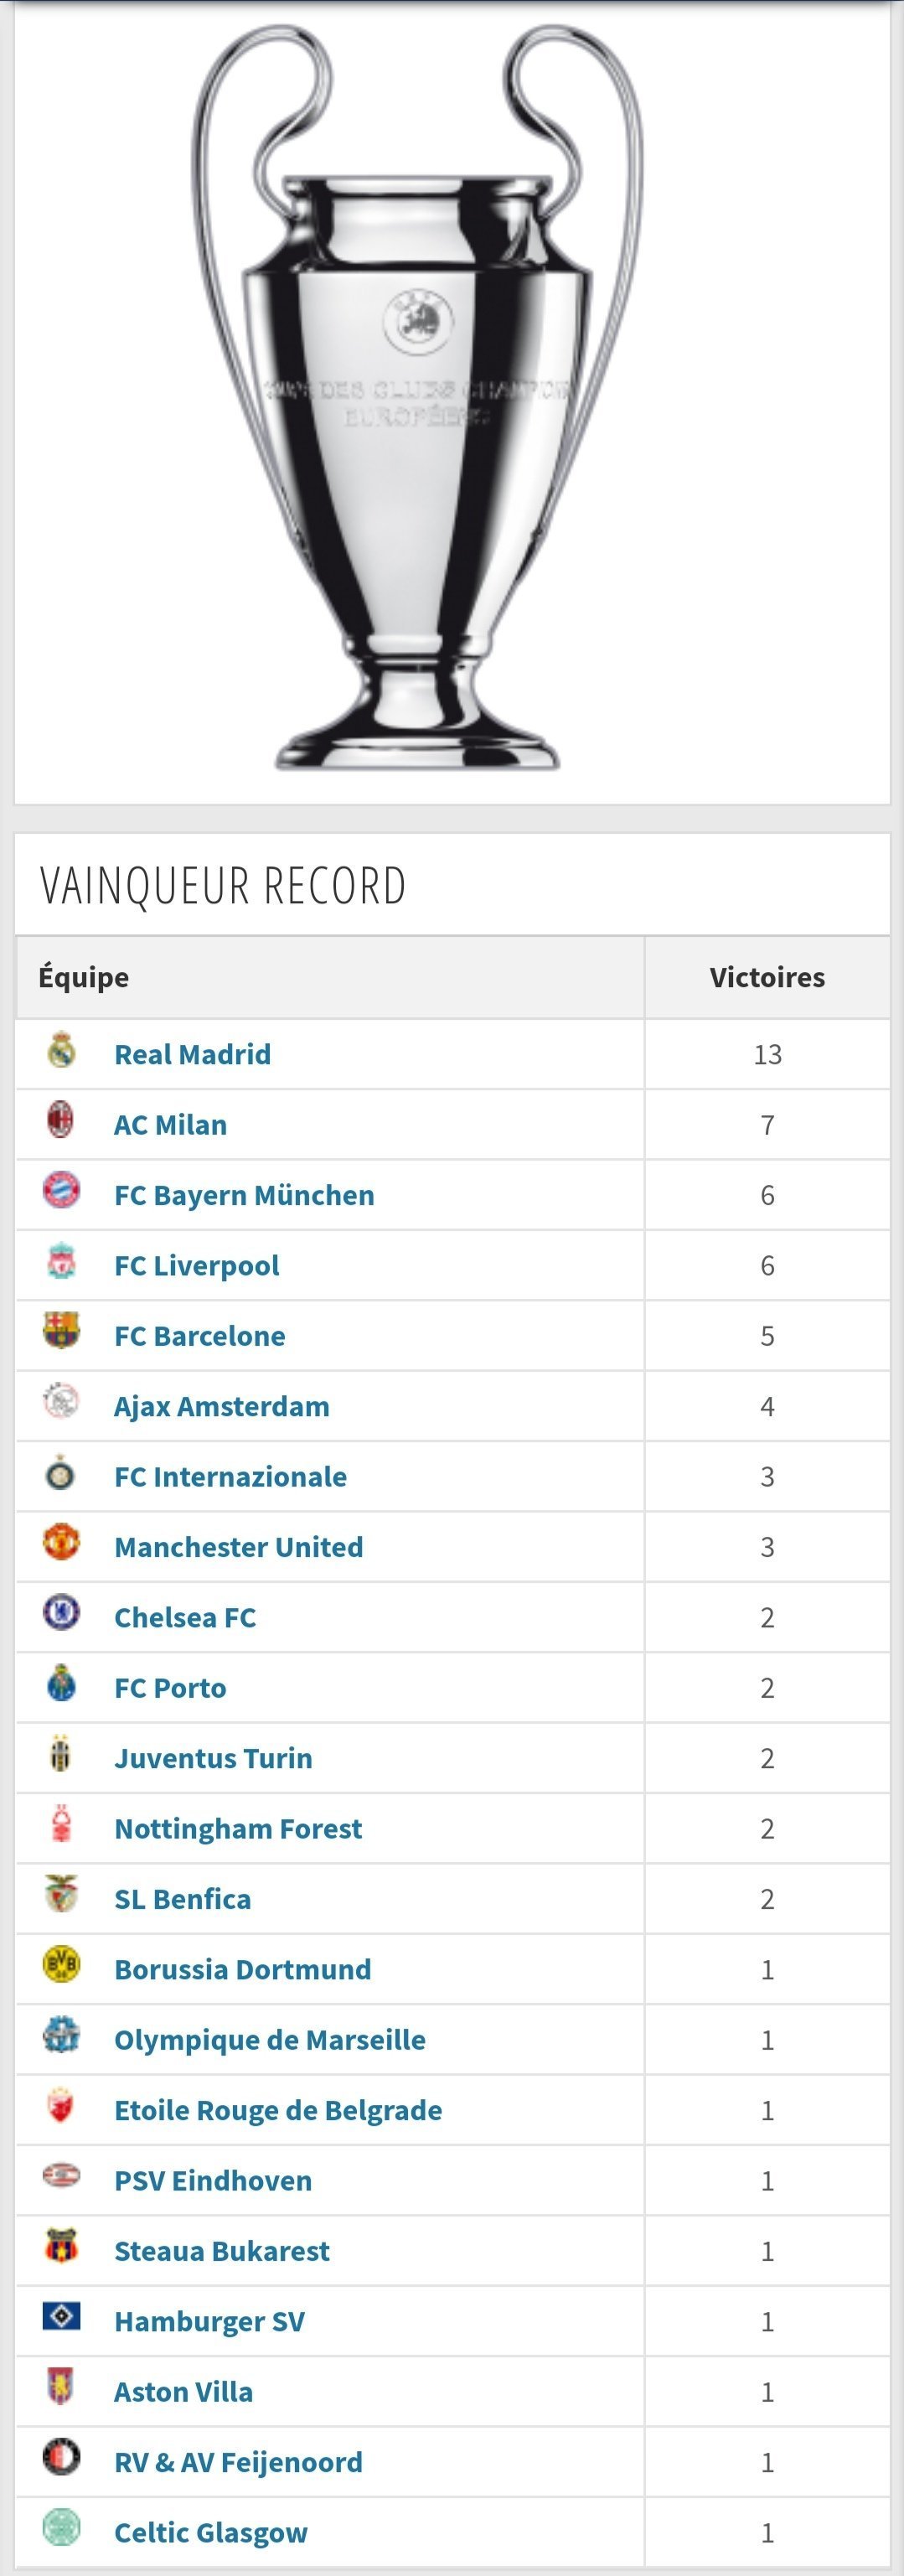Click the Real Madrid club crest icon
Screen dimensions: 904x2576
point(61,1050)
